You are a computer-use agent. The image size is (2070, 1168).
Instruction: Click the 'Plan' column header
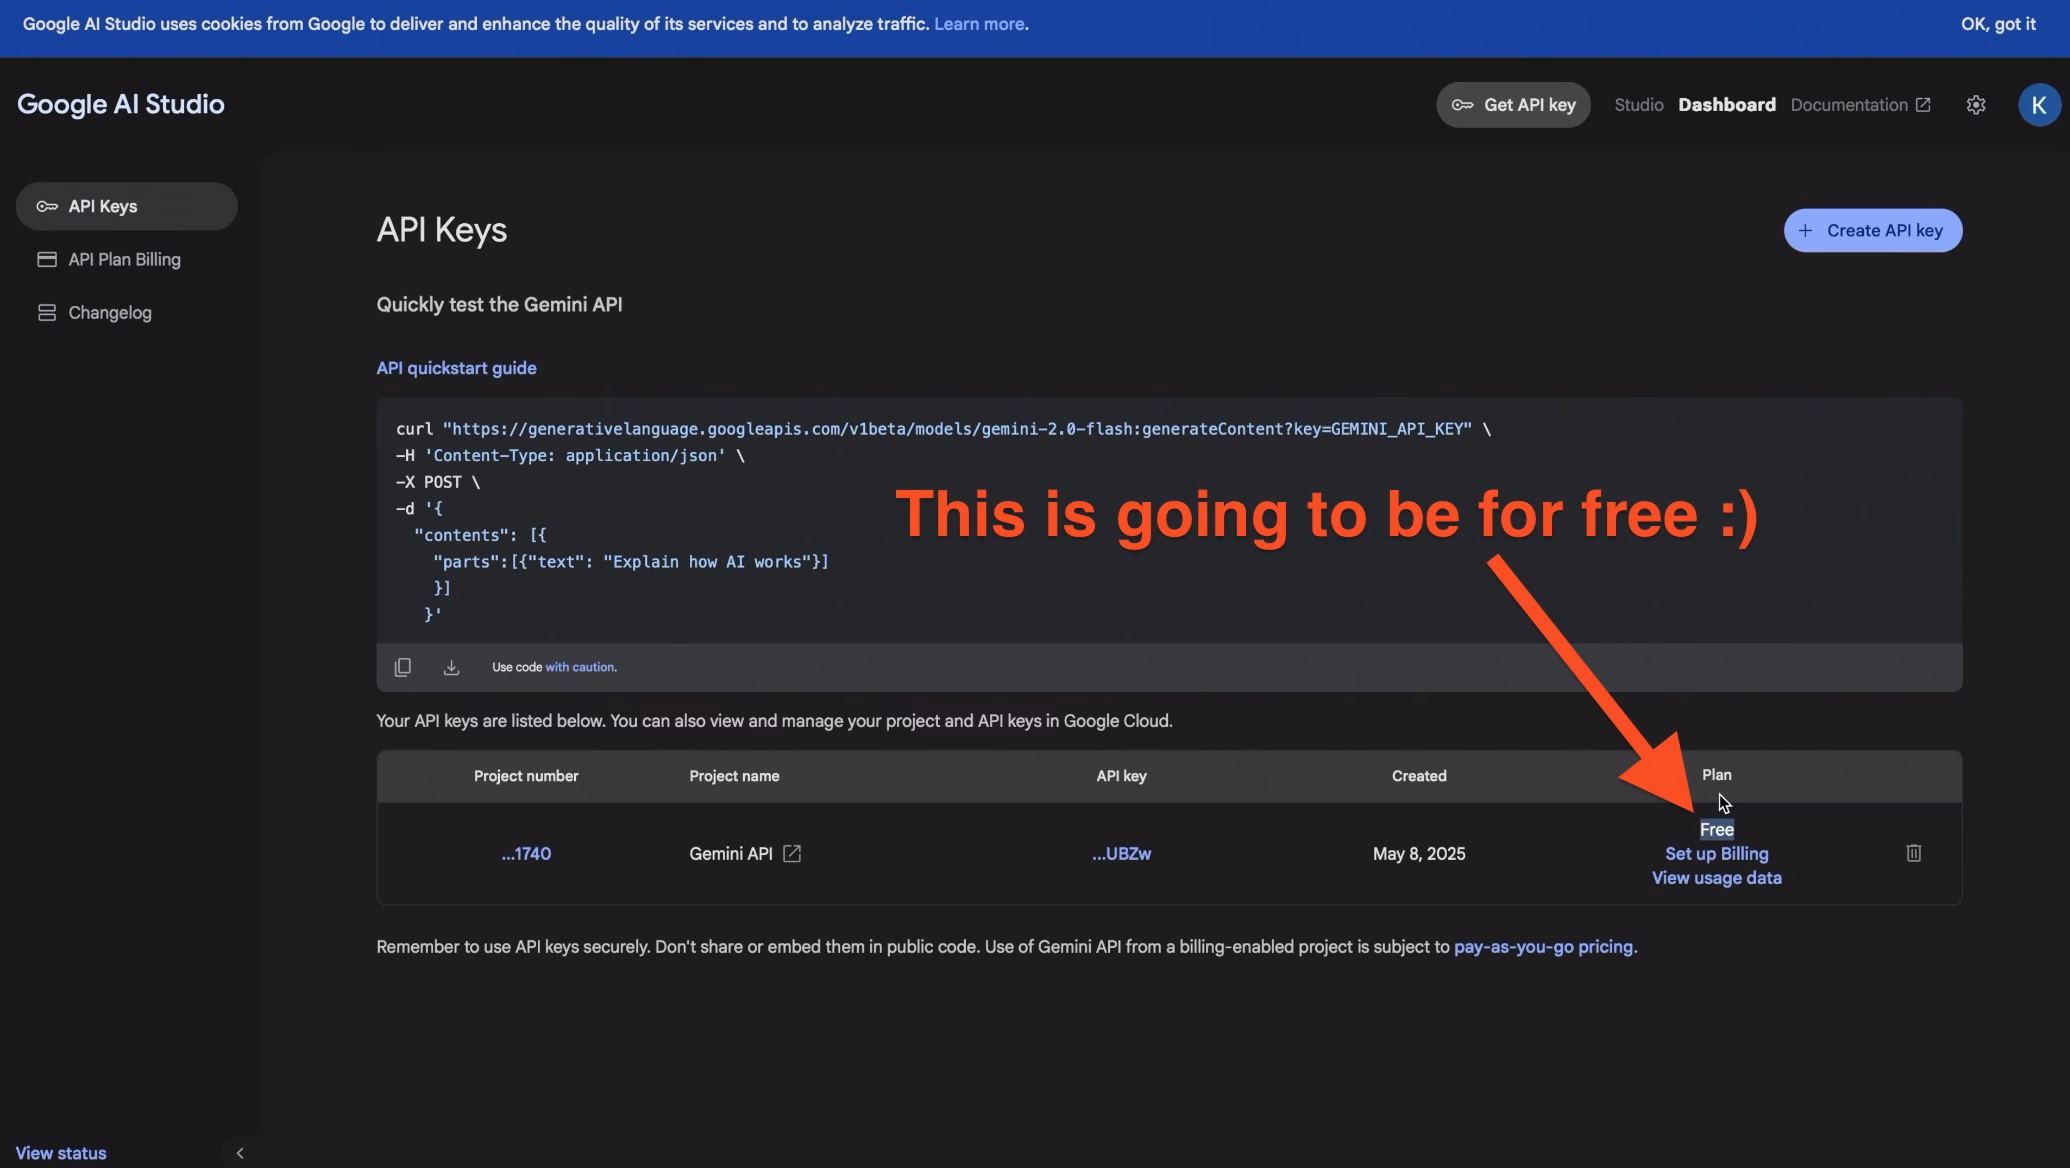tap(1716, 775)
